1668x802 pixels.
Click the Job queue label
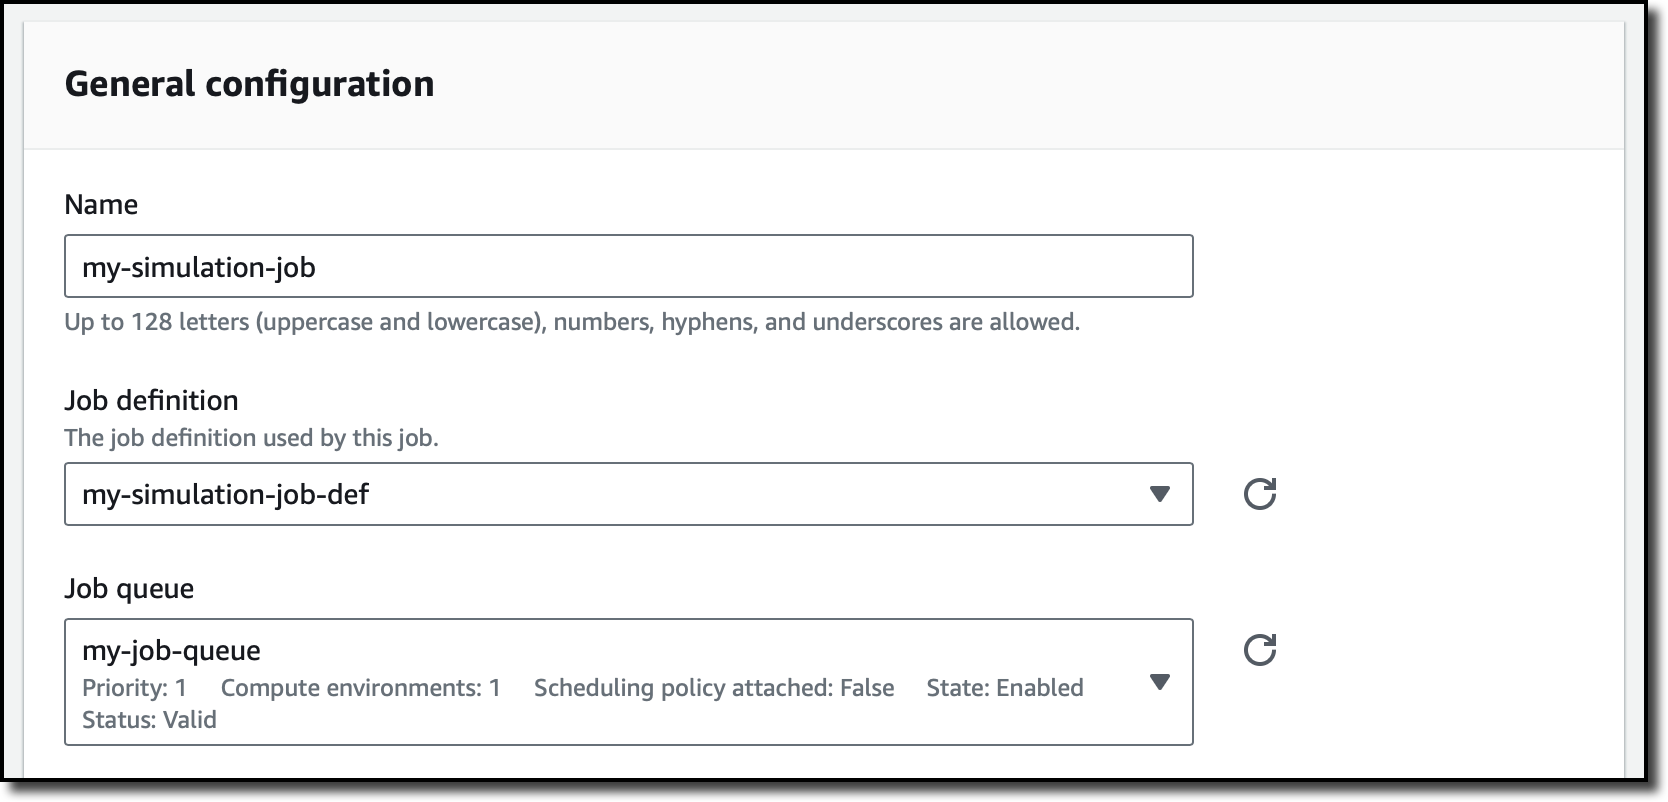click(129, 589)
